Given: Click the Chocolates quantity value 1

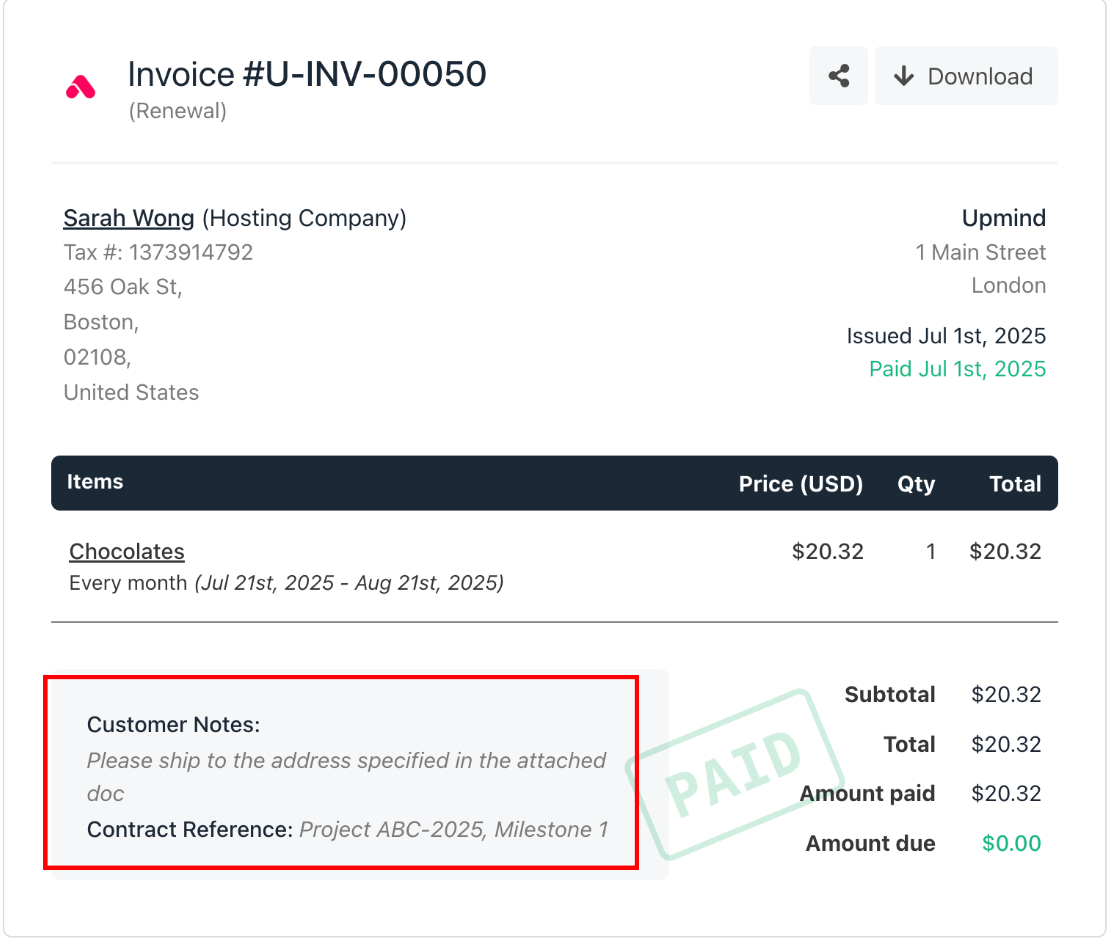Looking at the screenshot, I should (x=931, y=551).
